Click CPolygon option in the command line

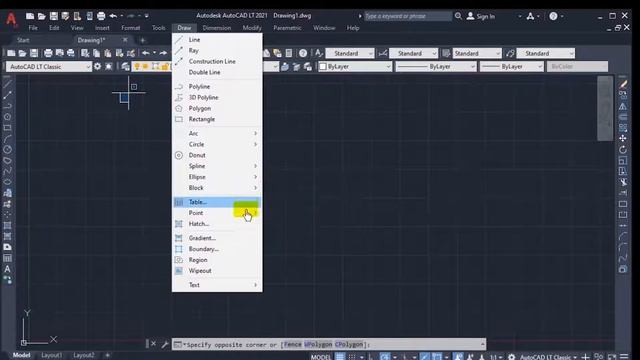pyautogui.click(x=349, y=344)
